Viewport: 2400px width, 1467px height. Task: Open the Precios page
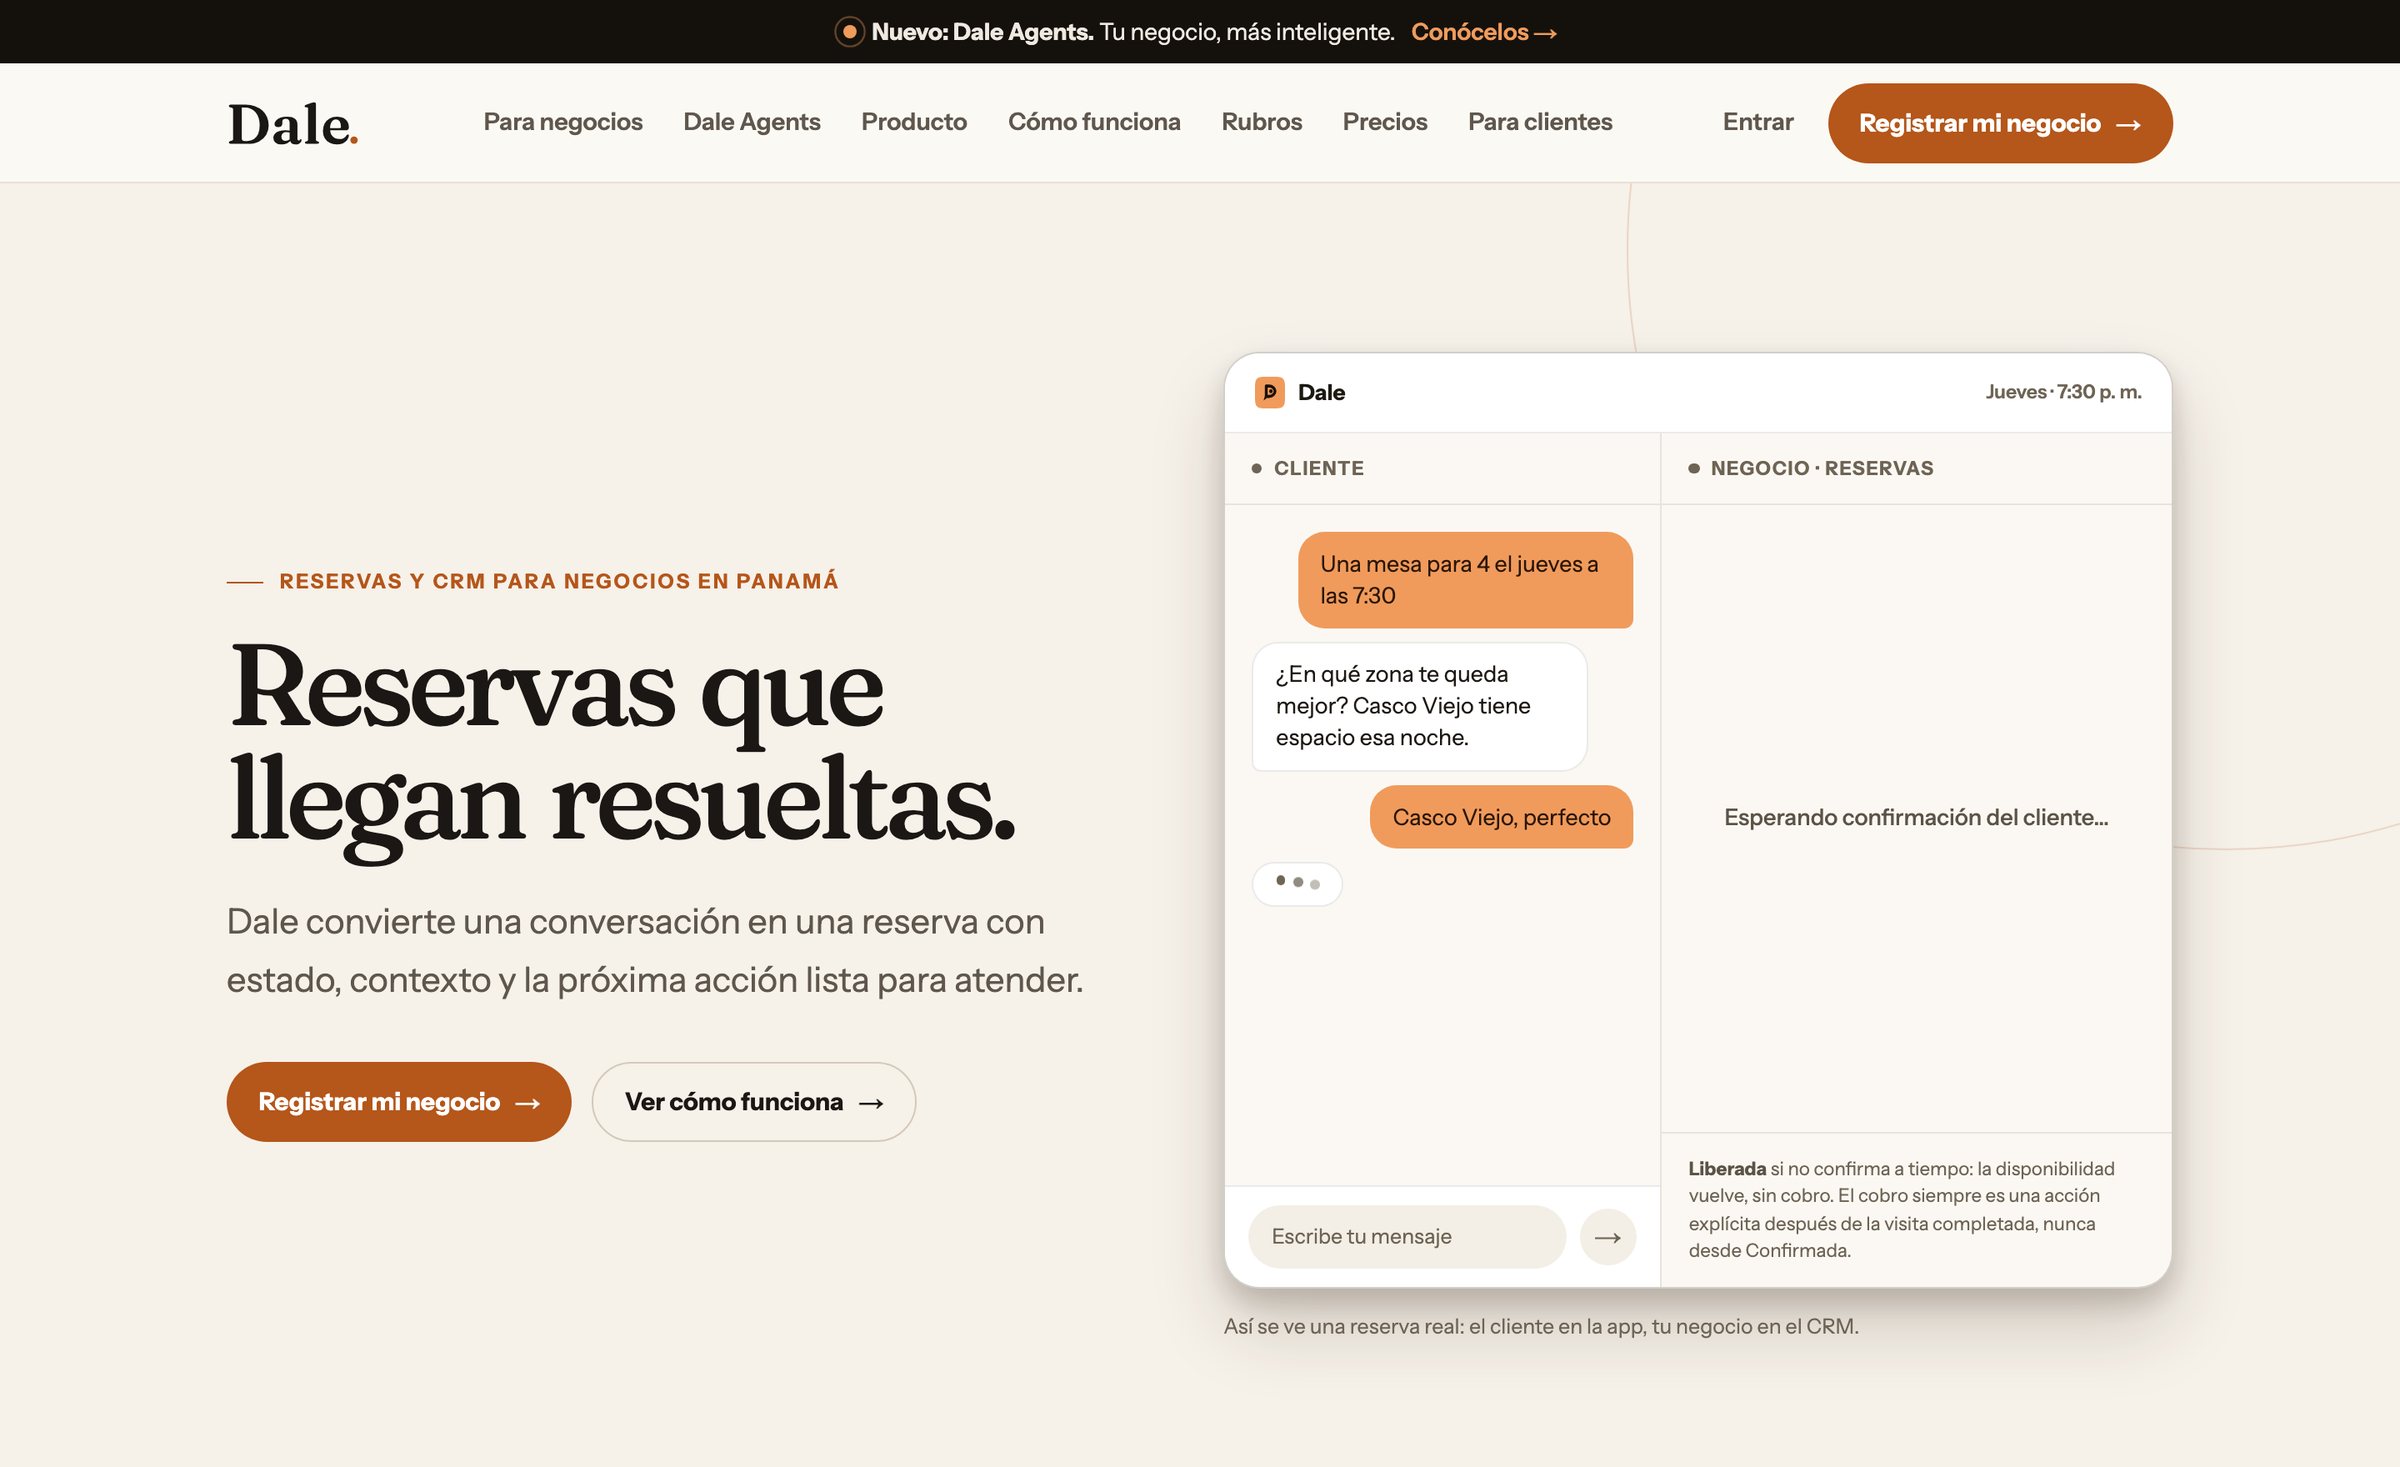[x=1385, y=122]
